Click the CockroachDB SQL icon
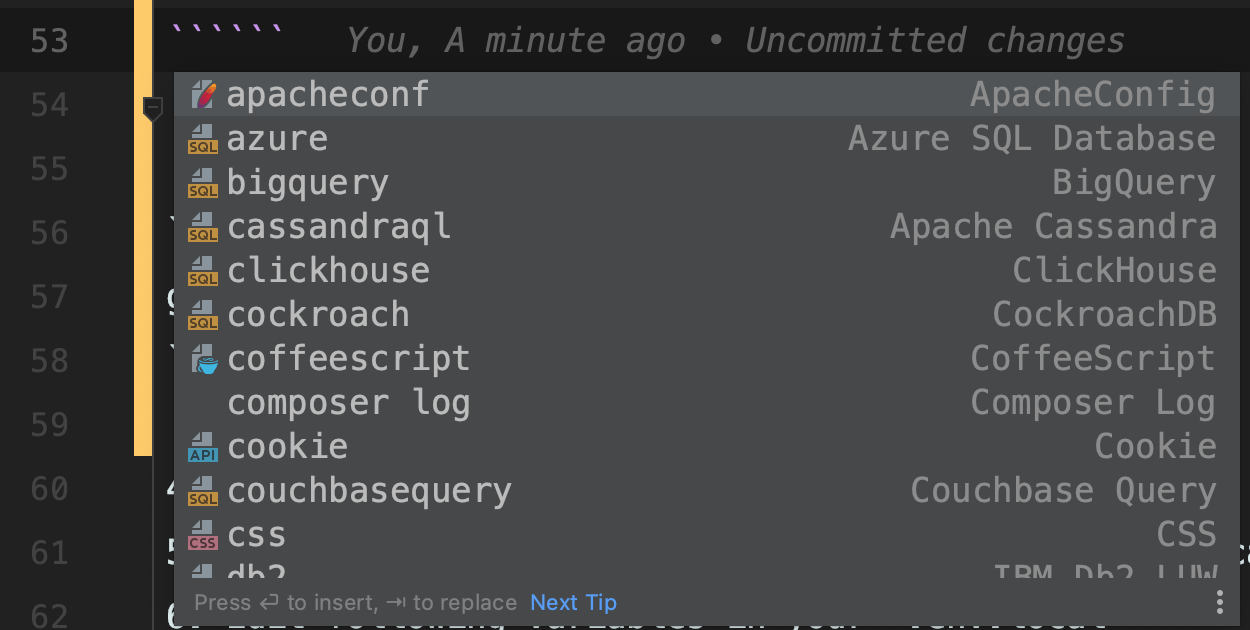1250x630 pixels. tap(202, 314)
